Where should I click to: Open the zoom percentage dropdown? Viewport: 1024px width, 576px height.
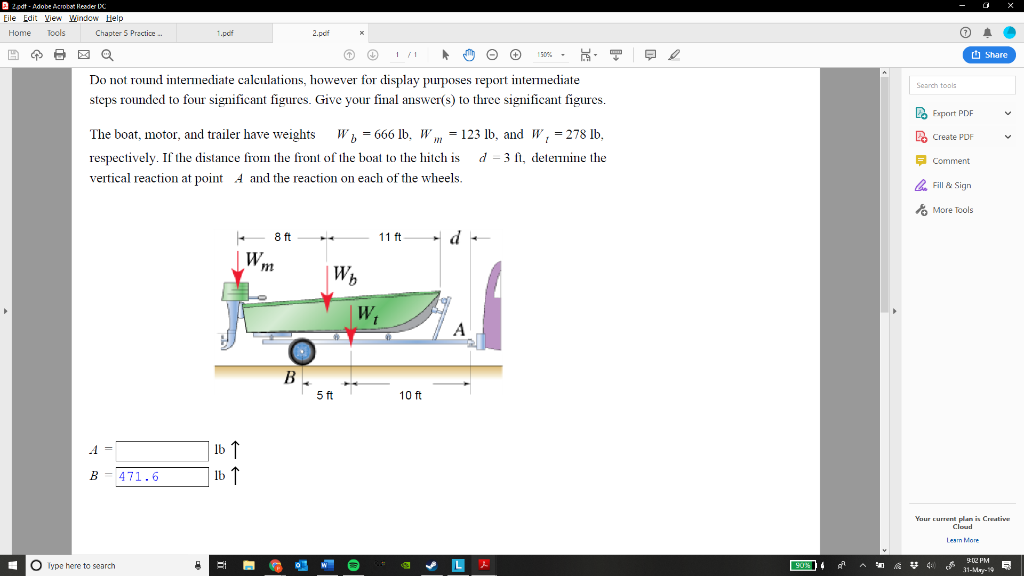pyautogui.click(x=563, y=55)
